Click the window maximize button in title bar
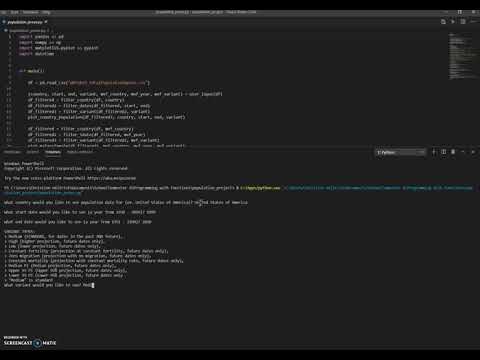 click(460, 12)
